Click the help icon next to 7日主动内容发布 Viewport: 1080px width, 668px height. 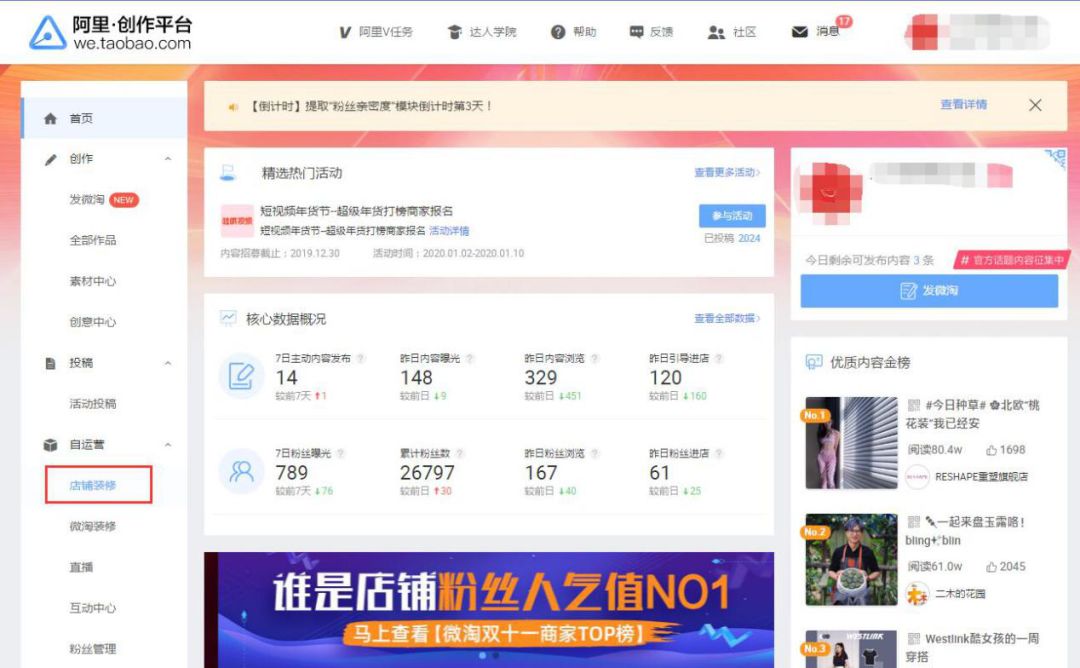(360, 358)
